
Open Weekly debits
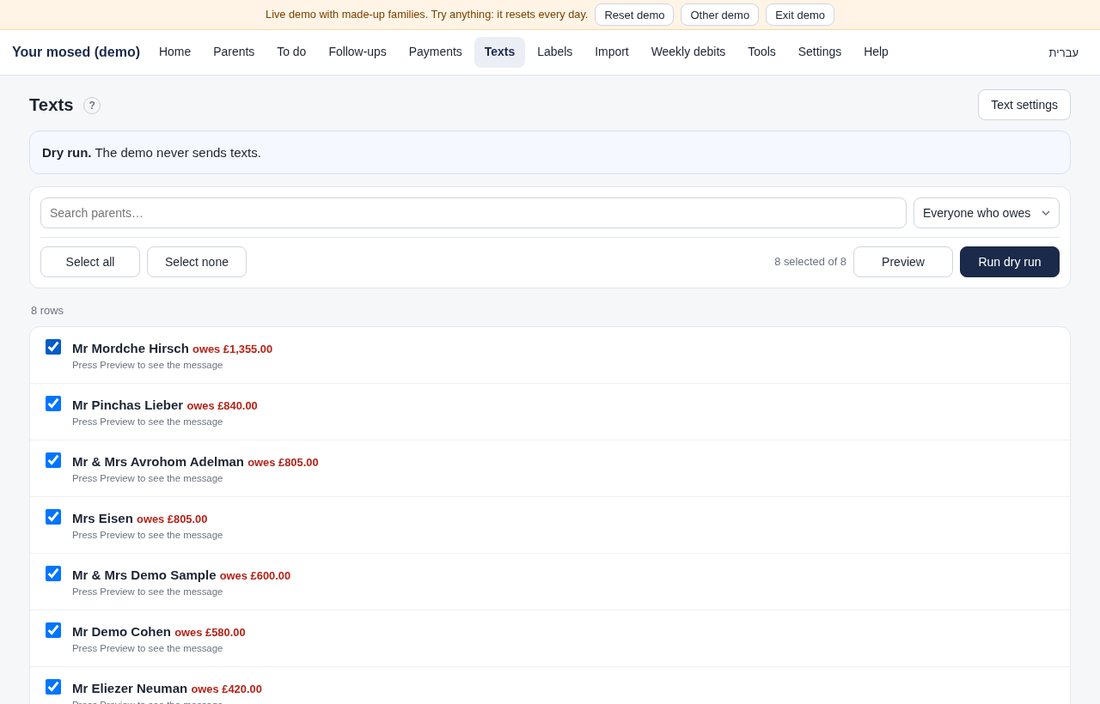point(688,52)
